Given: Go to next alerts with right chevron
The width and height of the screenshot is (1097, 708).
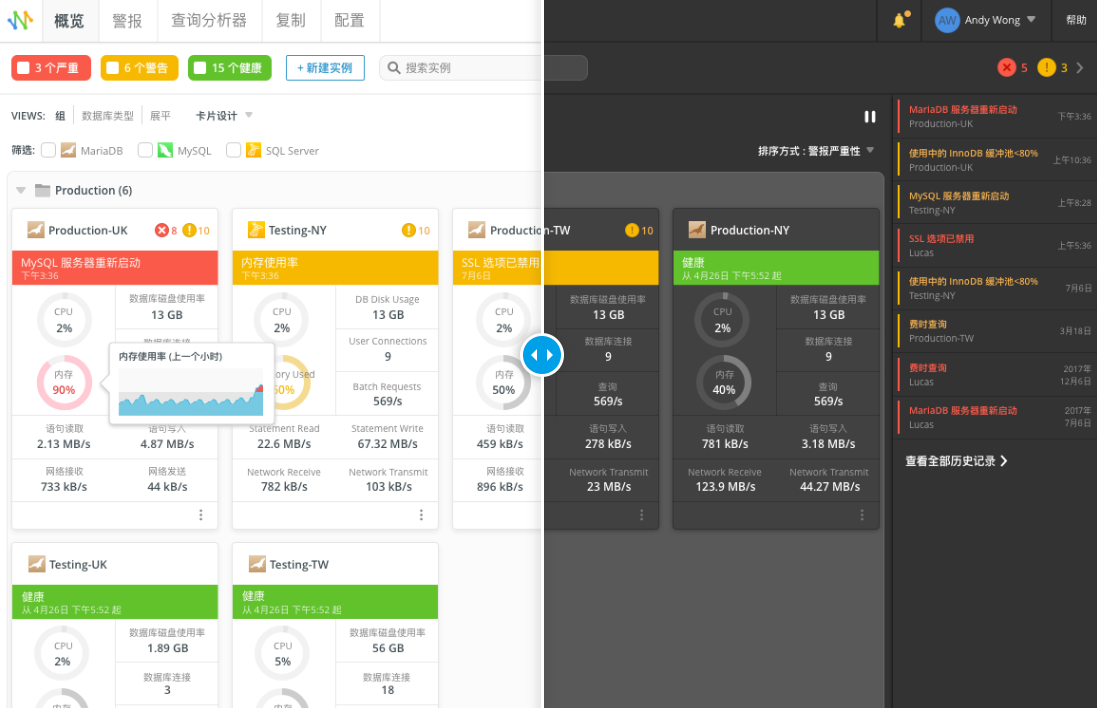Looking at the screenshot, I should 1080,68.
